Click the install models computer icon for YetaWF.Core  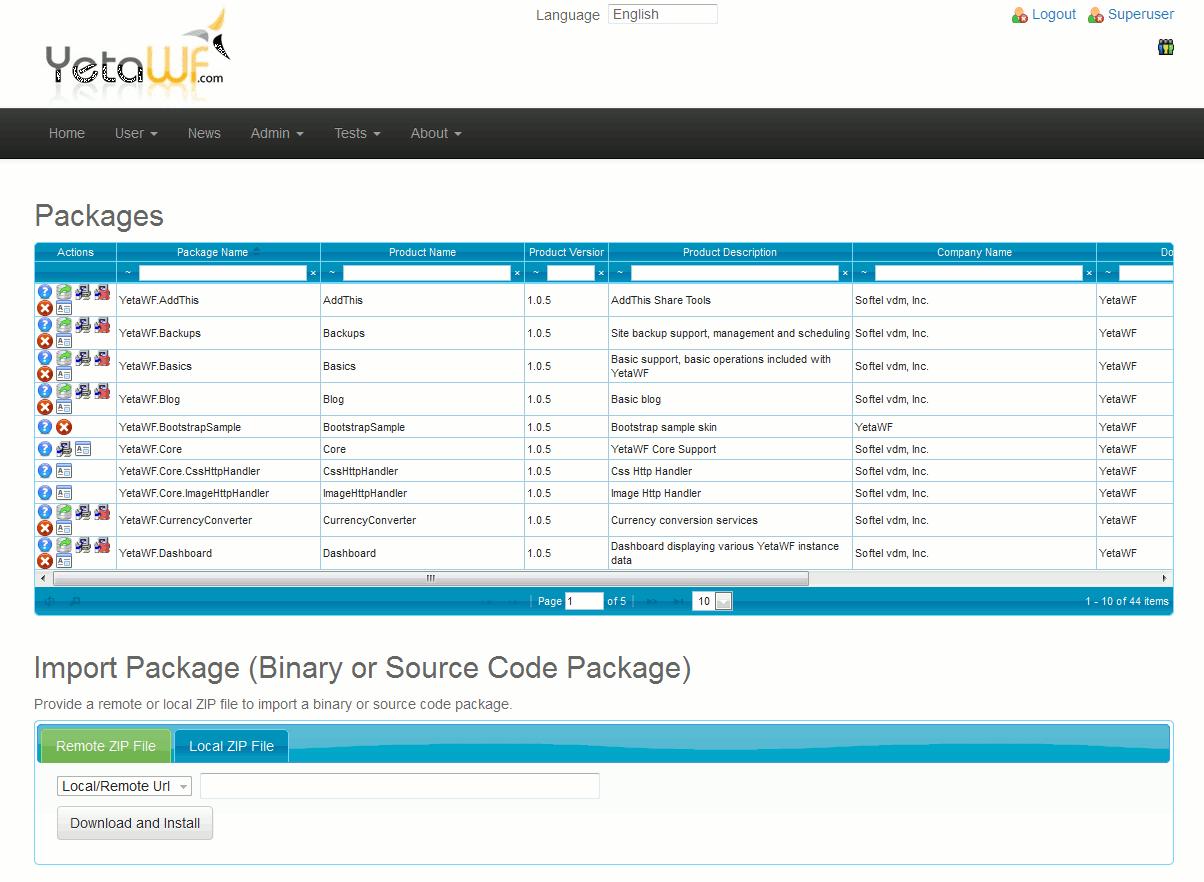[64, 449]
